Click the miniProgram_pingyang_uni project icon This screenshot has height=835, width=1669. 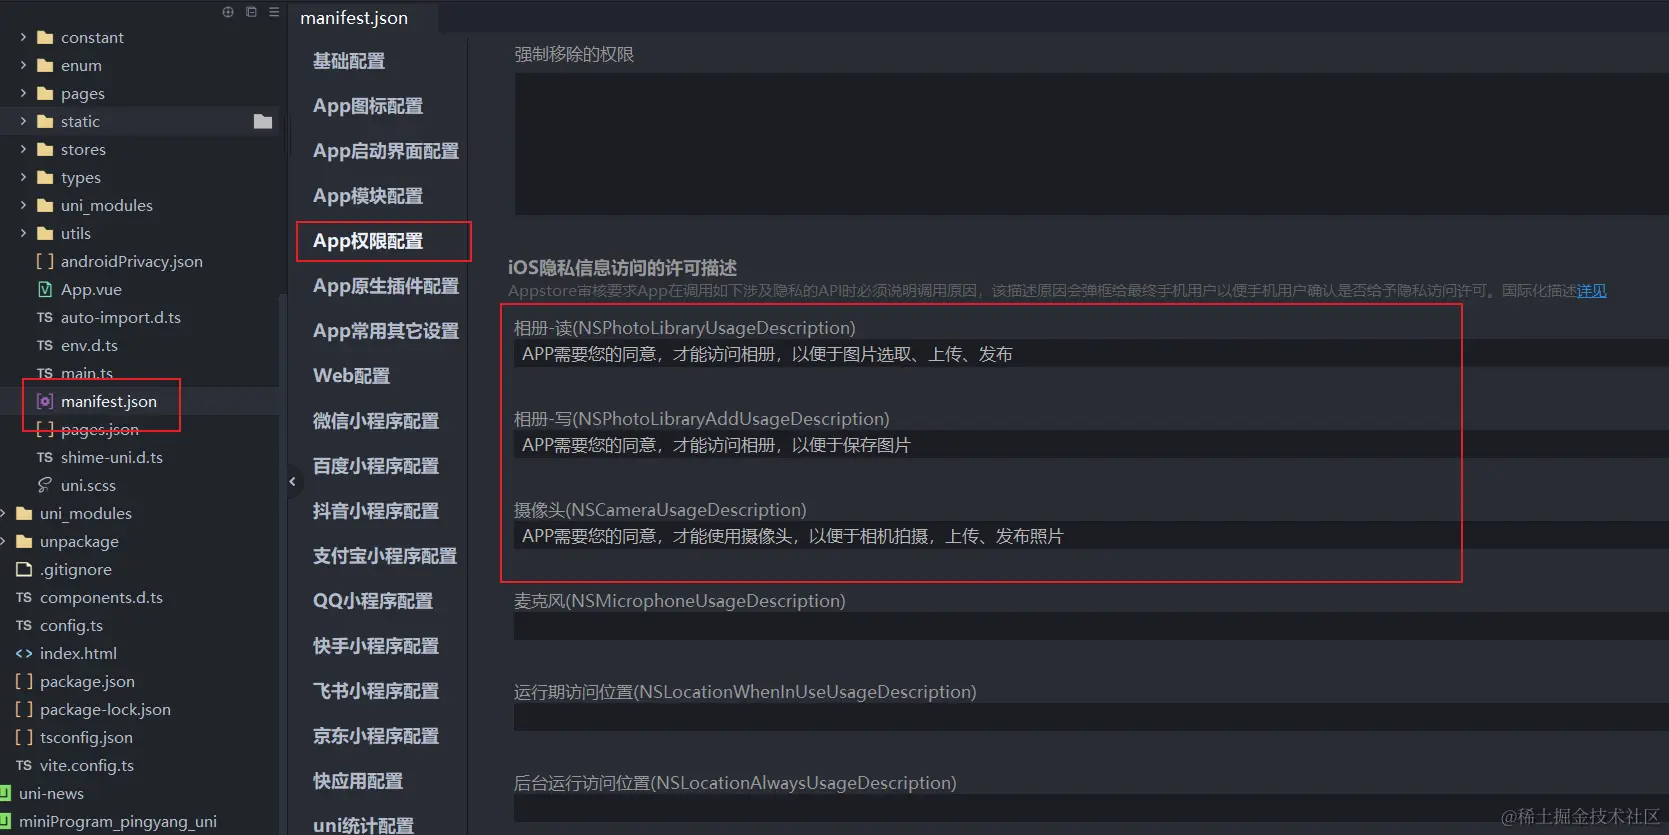point(5,821)
